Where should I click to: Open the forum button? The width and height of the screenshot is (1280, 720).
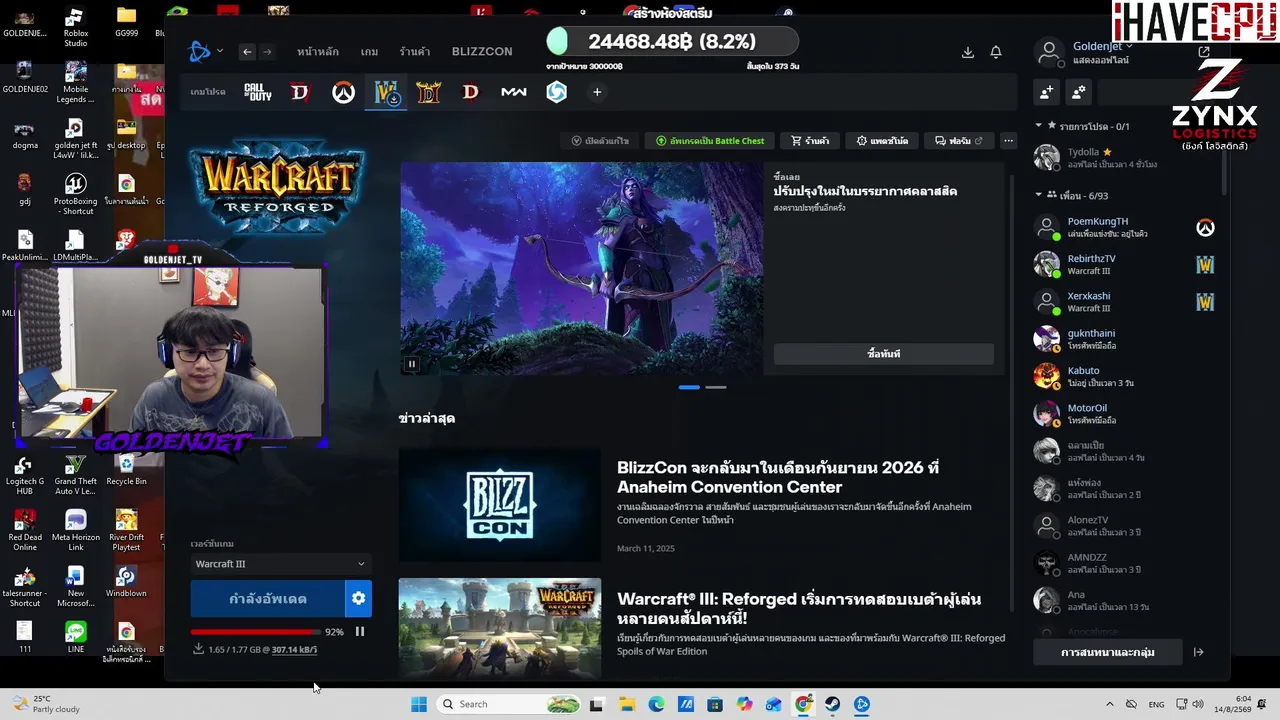(x=959, y=141)
